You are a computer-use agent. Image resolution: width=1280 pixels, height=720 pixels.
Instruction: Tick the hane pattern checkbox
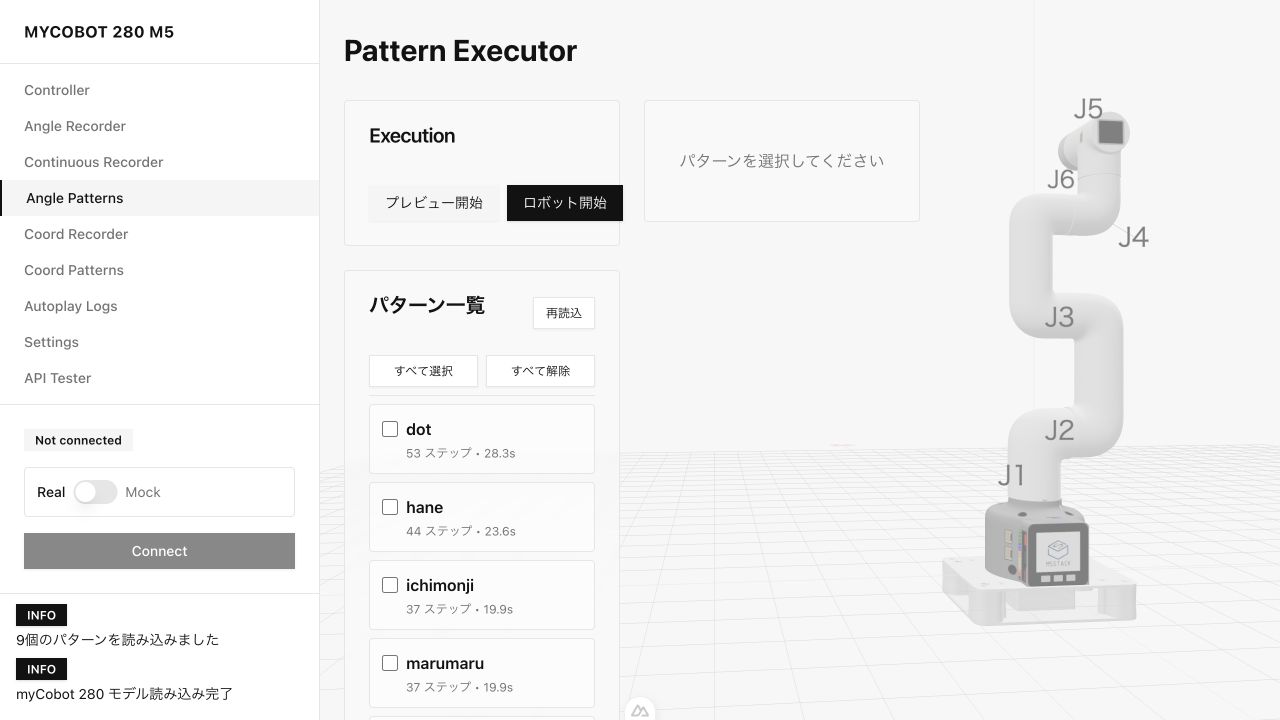tap(390, 507)
